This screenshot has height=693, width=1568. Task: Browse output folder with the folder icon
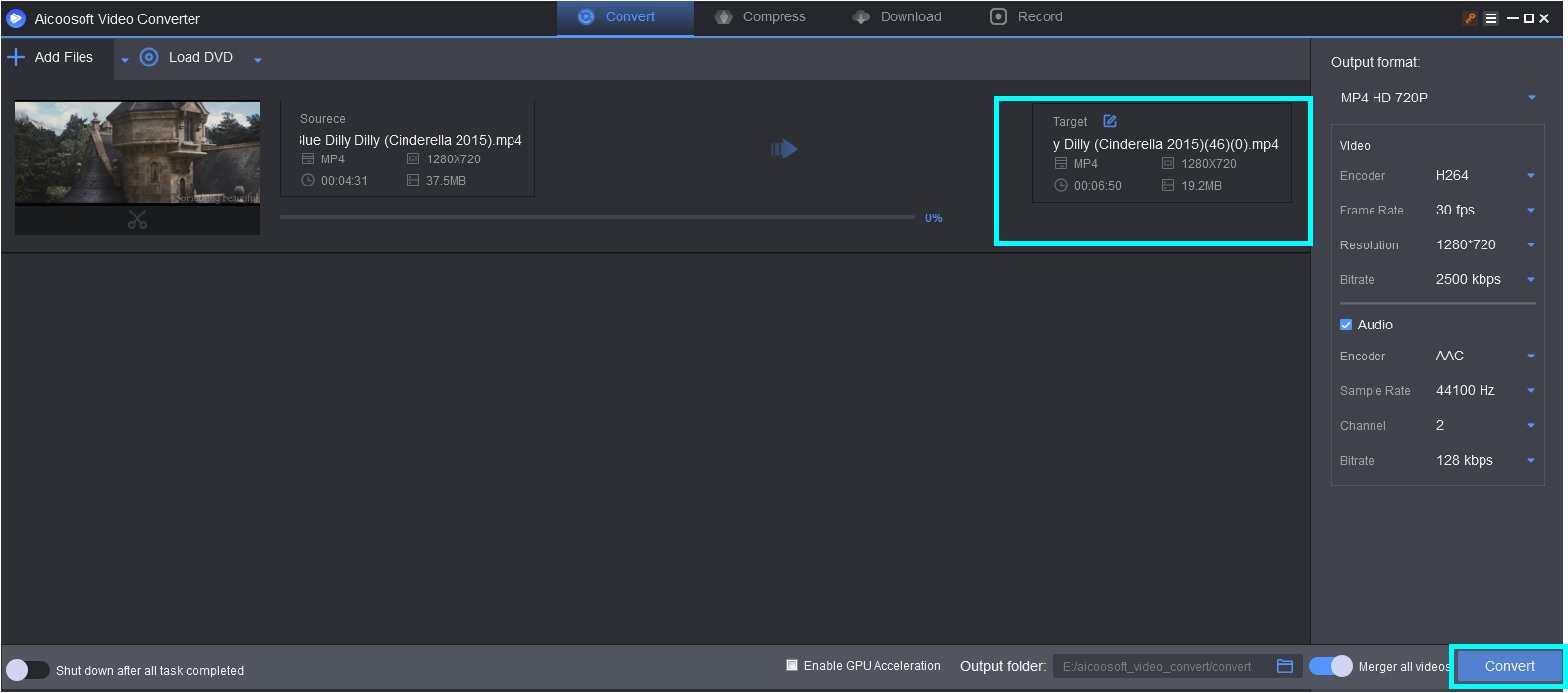[x=1285, y=666]
